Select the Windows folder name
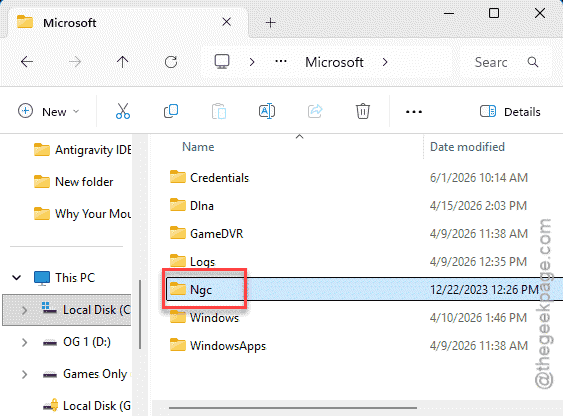The height and width of the screenshot is (416, 563). pos(214,318)
